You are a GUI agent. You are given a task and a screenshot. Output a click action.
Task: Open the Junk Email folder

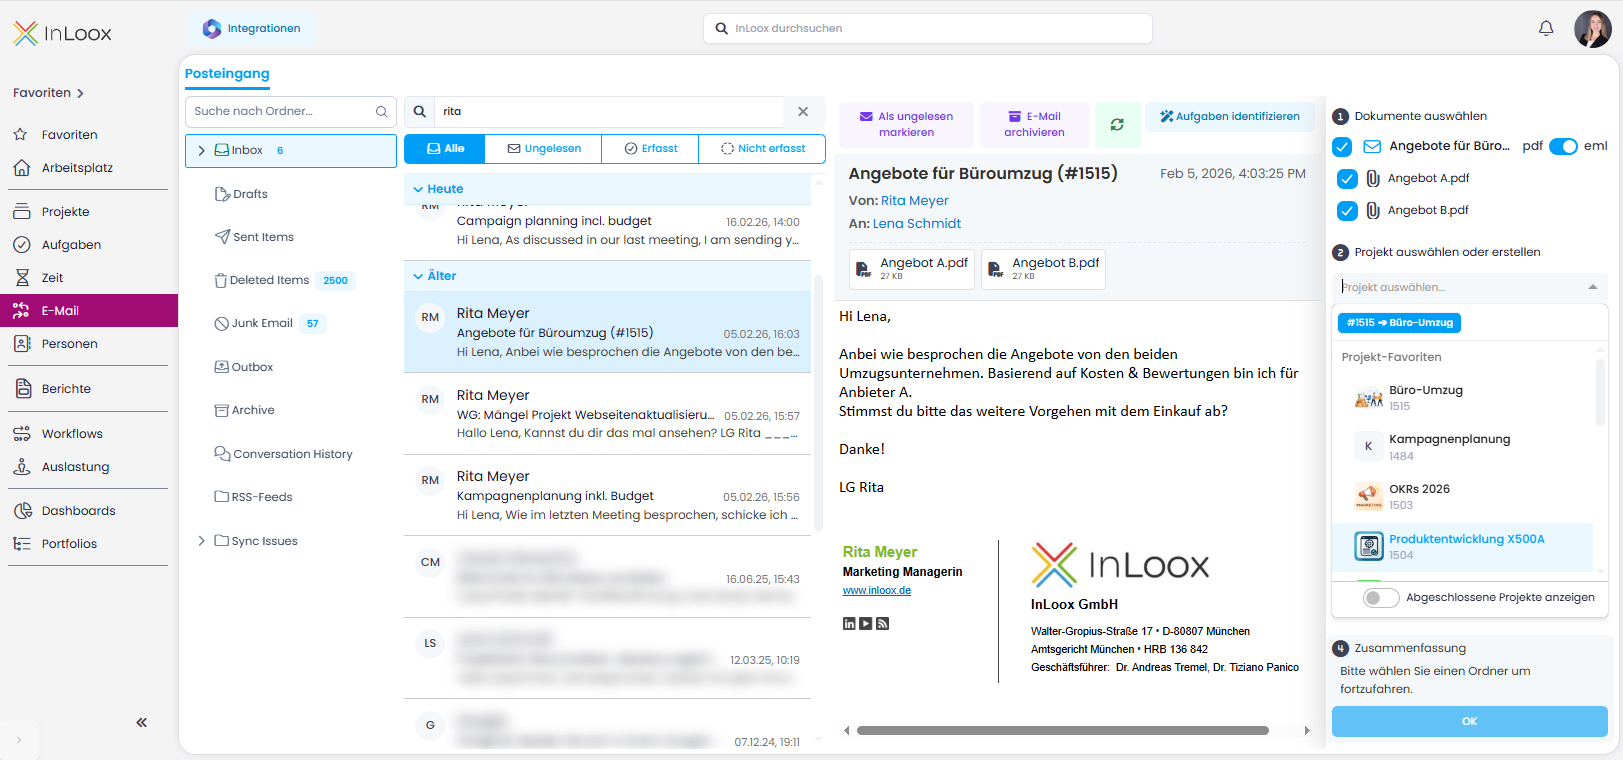click(270, 324)
